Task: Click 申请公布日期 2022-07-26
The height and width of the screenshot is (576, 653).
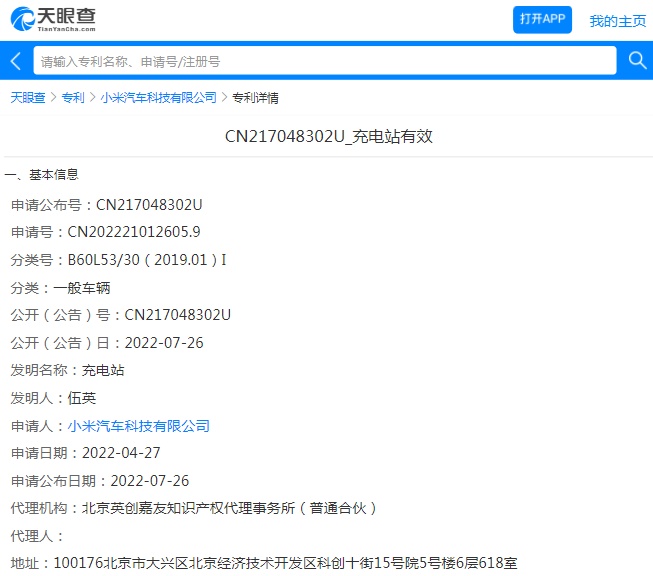Action: click(x=150, y=481)
